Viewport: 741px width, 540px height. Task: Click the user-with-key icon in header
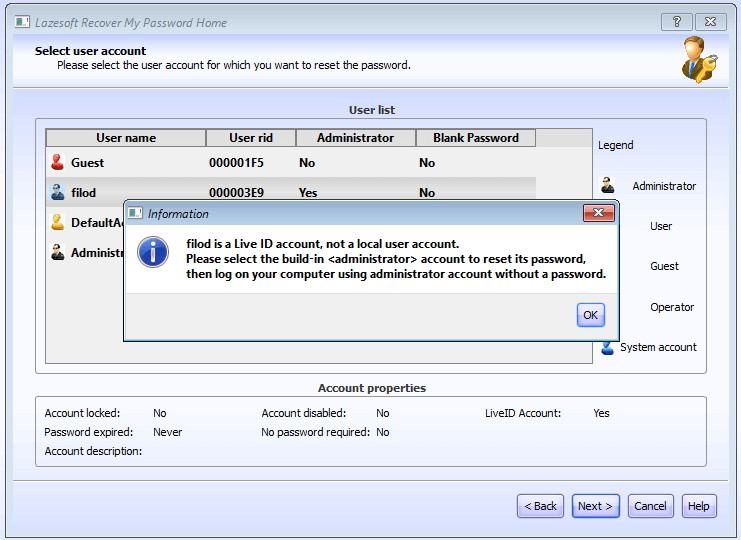tap(699, 59)
